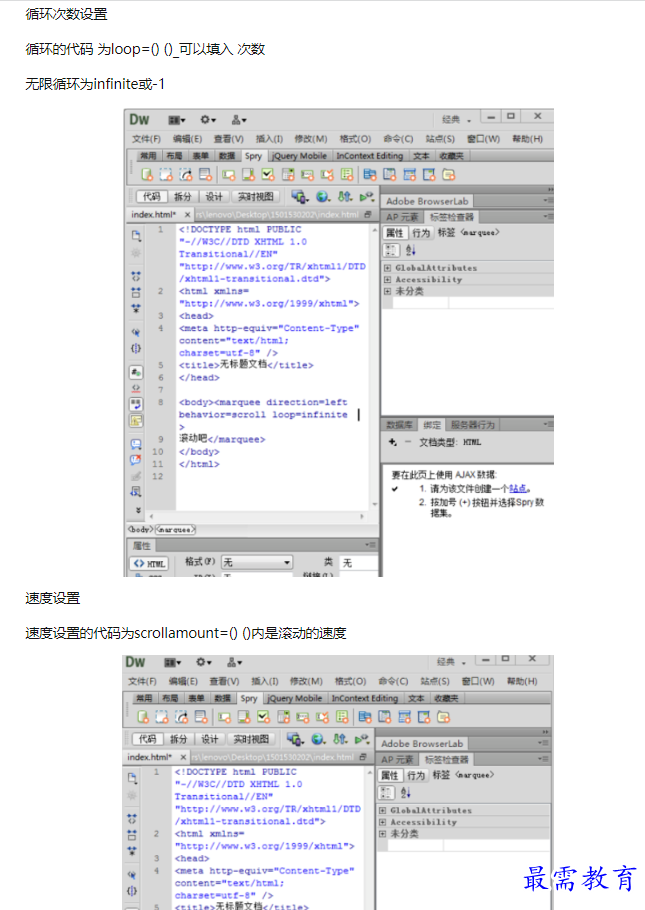Open 插入(I) menu in upper screenshot
The width and height of the screenshot is (645, 910).
click(x=269, y=139)
